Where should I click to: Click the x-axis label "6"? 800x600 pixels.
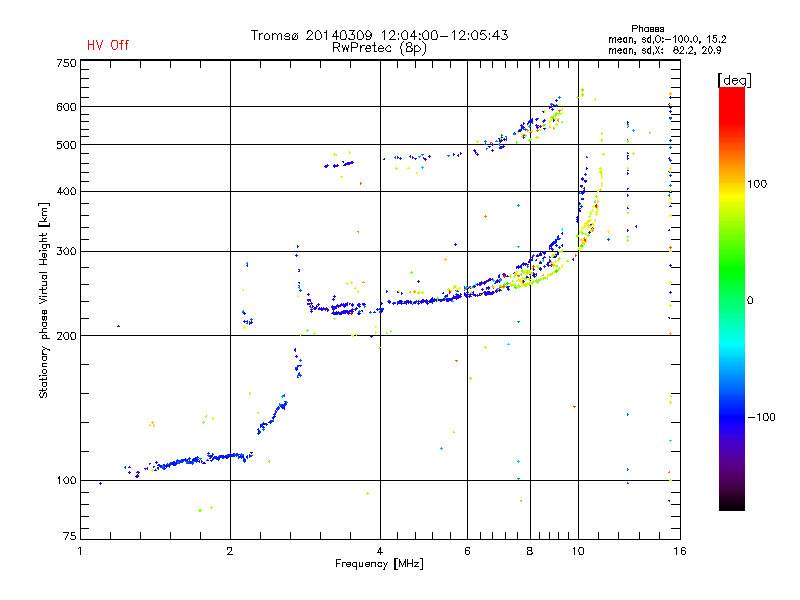pos(467,551)
